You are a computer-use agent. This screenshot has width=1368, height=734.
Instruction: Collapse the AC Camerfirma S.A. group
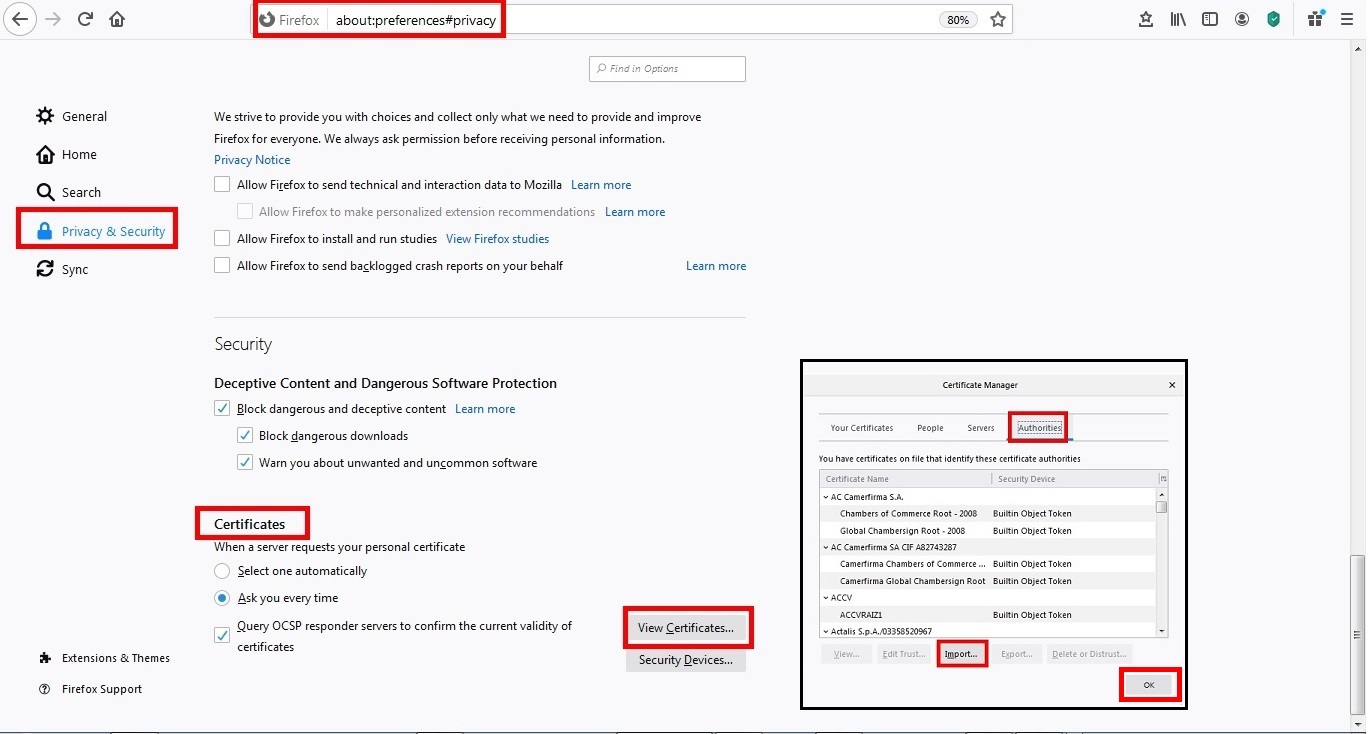point(826,497)
